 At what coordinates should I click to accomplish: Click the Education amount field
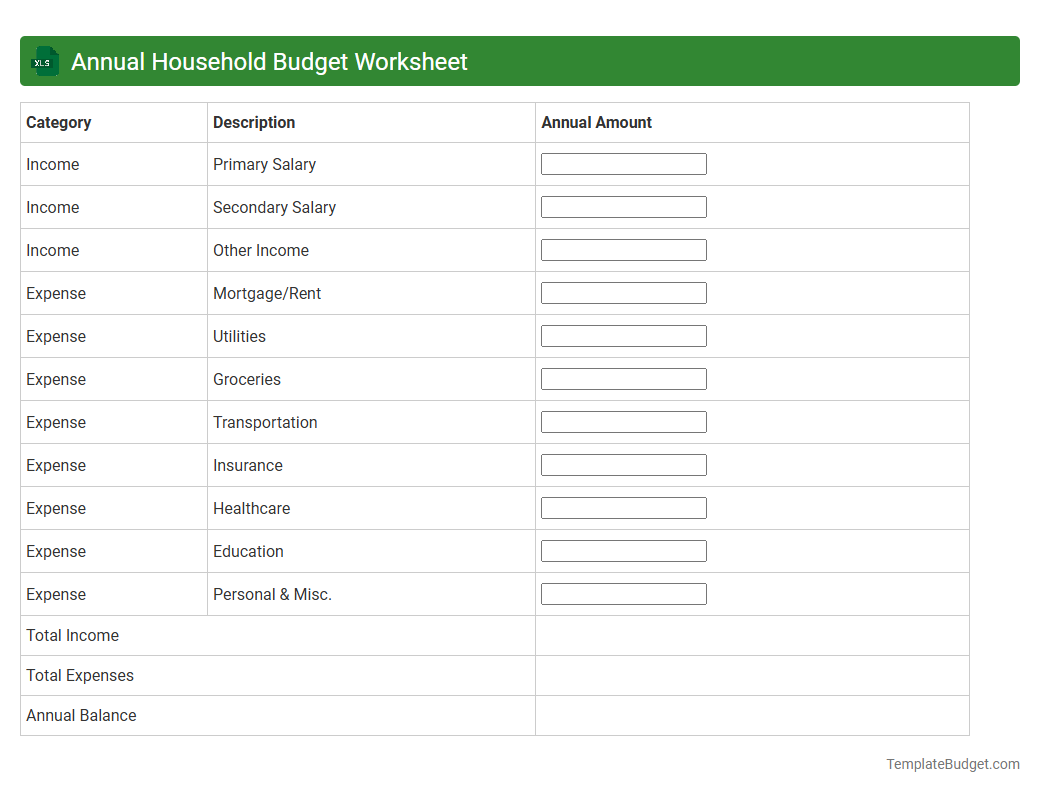point(623,550)
